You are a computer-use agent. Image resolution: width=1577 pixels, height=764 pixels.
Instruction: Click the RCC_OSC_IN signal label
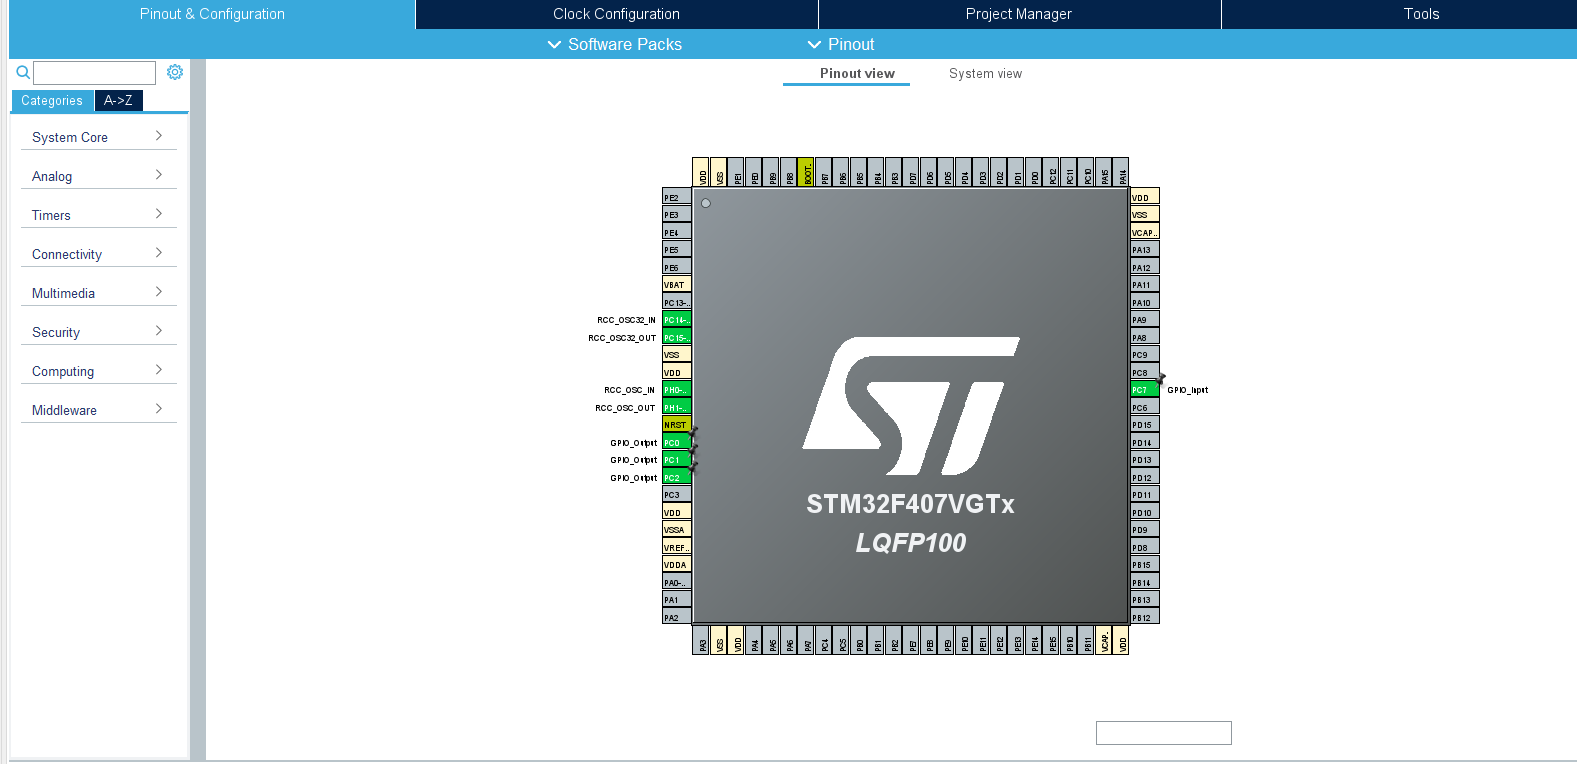tap(630, 390)
